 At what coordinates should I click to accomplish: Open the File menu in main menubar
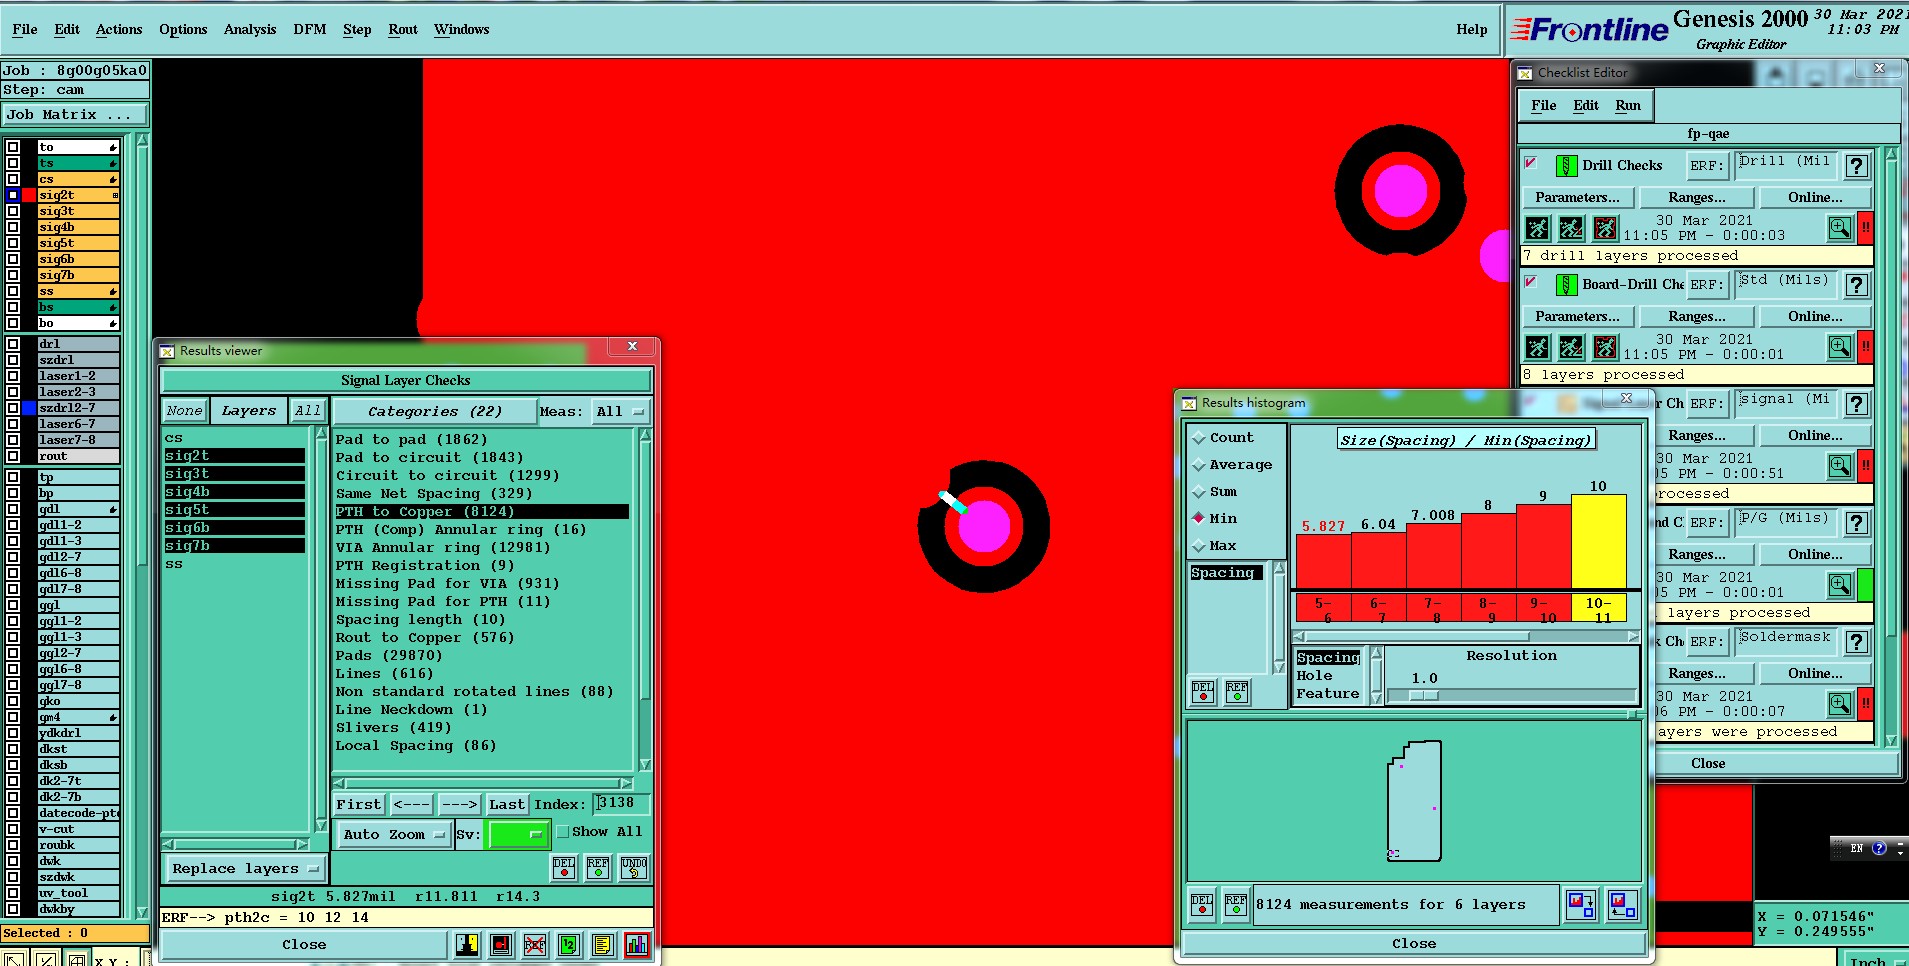[x=24, y=30]
